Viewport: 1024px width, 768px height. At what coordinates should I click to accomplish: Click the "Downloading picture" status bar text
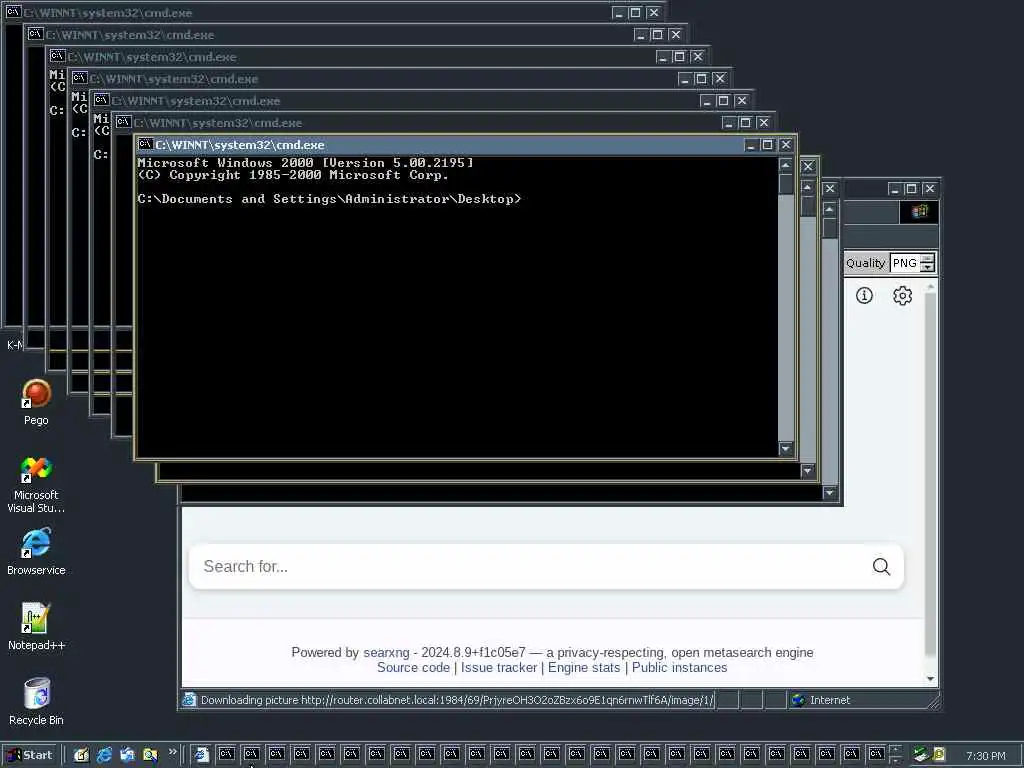point(457,700)
